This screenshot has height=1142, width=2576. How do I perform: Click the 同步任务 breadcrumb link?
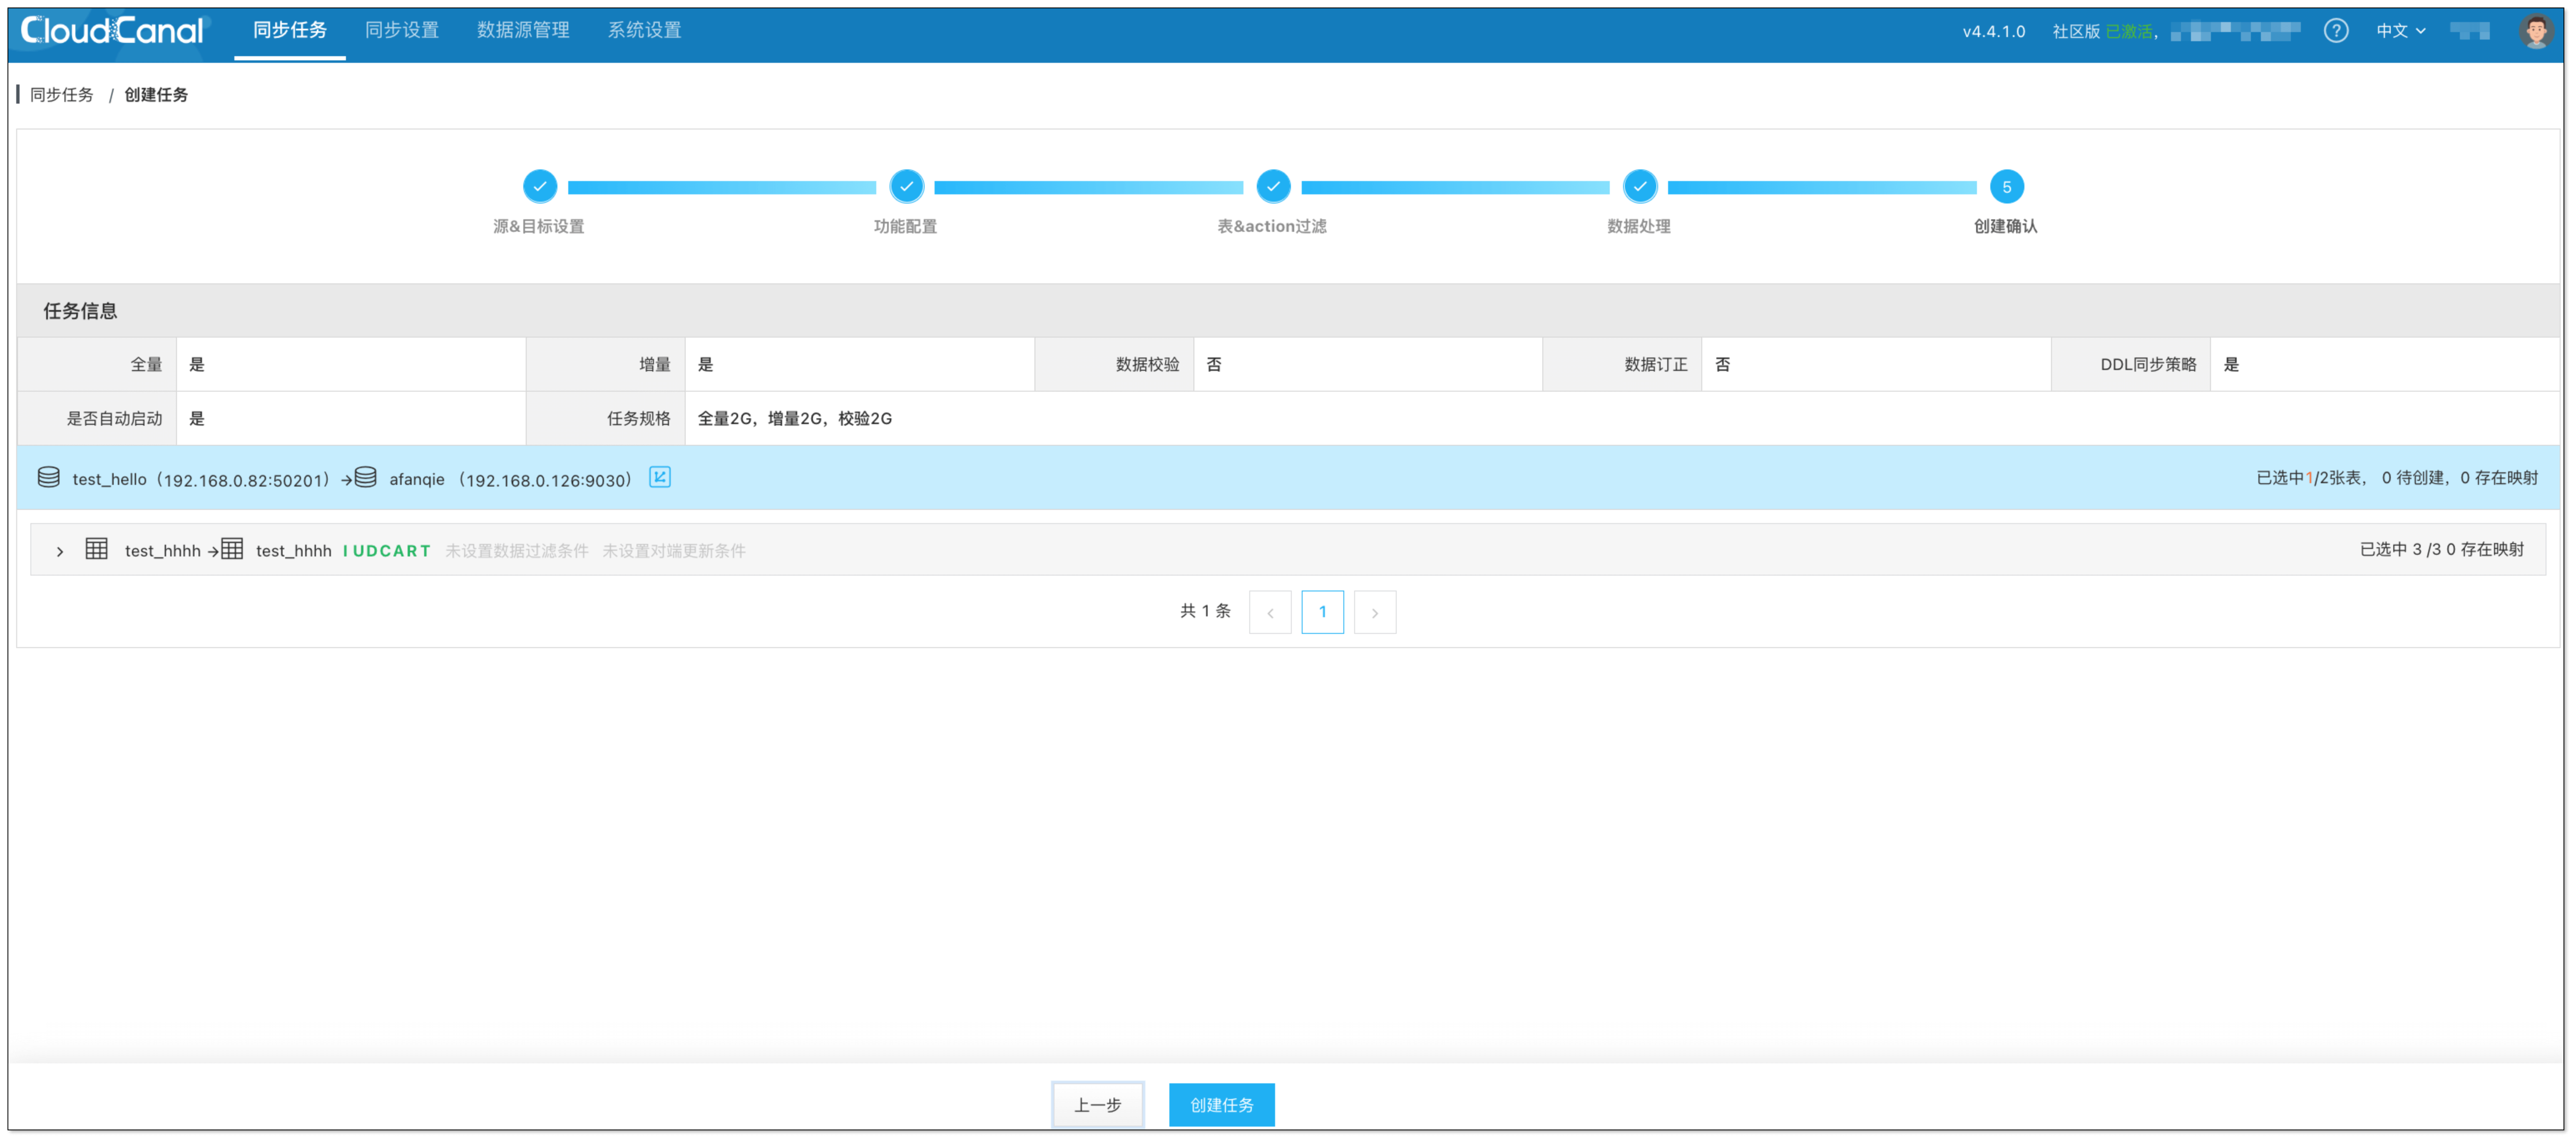62,95
